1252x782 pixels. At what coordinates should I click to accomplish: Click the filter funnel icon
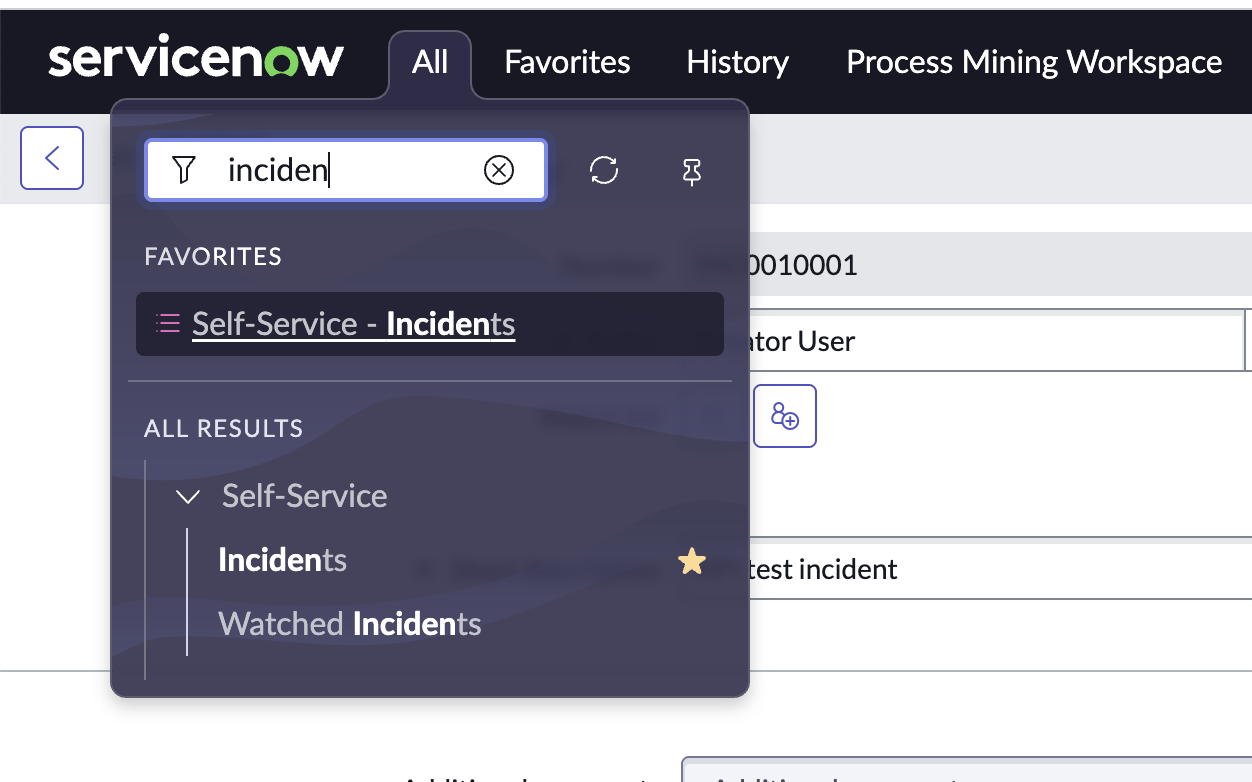coord(184,170)
